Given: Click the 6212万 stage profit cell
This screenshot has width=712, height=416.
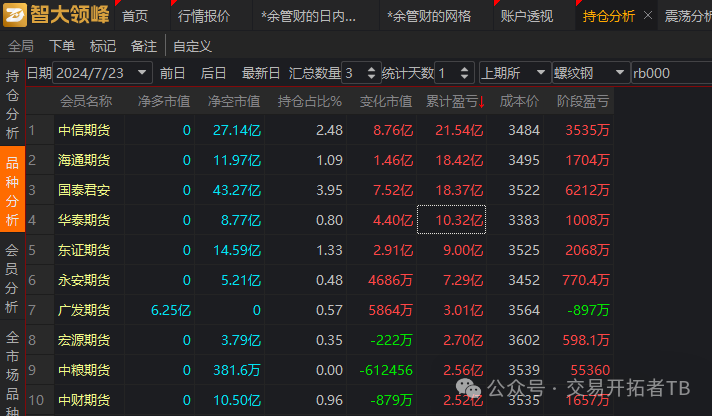Looking at the screenshot, I should [587, 190].
